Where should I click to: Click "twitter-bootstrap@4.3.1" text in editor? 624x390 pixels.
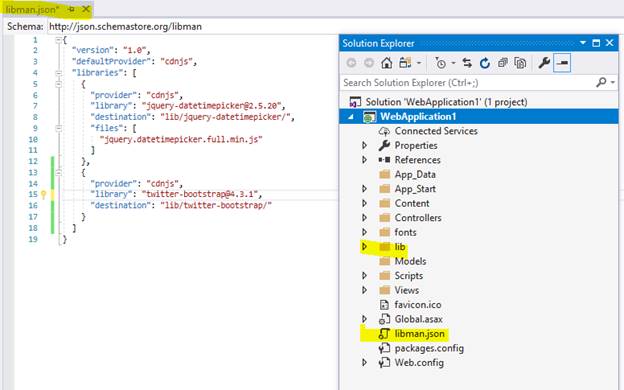tap(200, 194)
